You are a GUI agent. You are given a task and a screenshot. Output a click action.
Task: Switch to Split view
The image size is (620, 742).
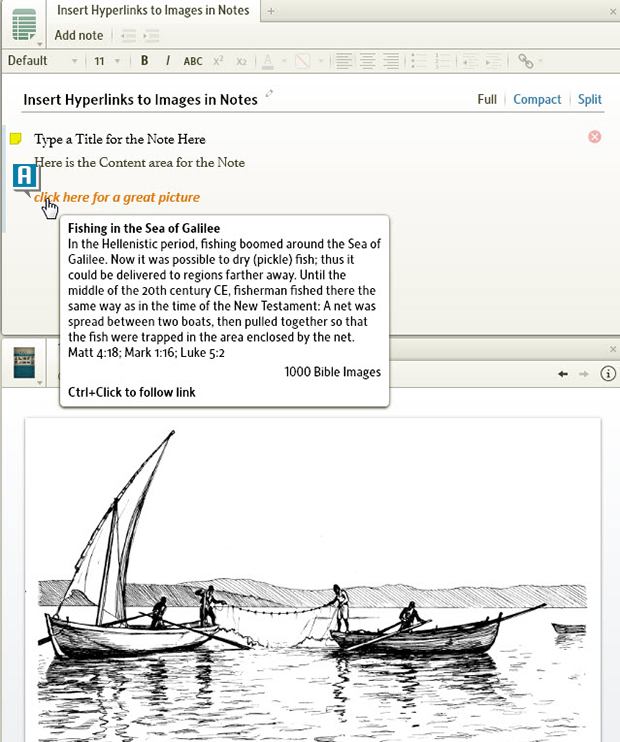590,99
